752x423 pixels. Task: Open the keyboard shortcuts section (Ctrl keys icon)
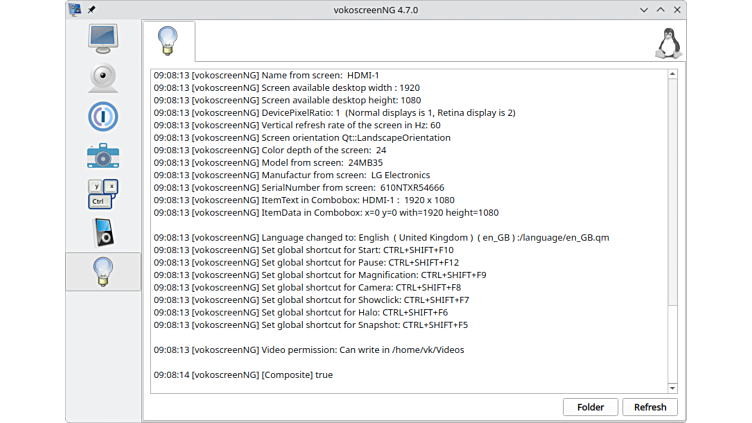click(103, 194)
